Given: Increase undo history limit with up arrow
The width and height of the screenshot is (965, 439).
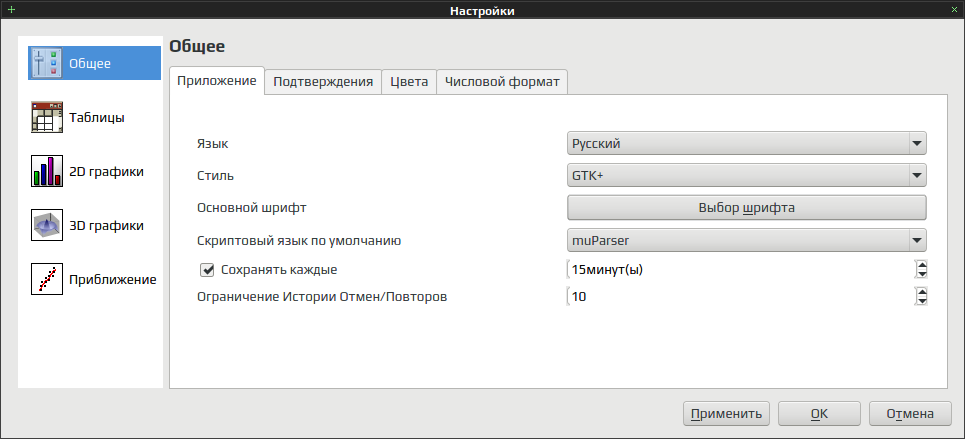Looking at the screenshot, I should (922, 292).
